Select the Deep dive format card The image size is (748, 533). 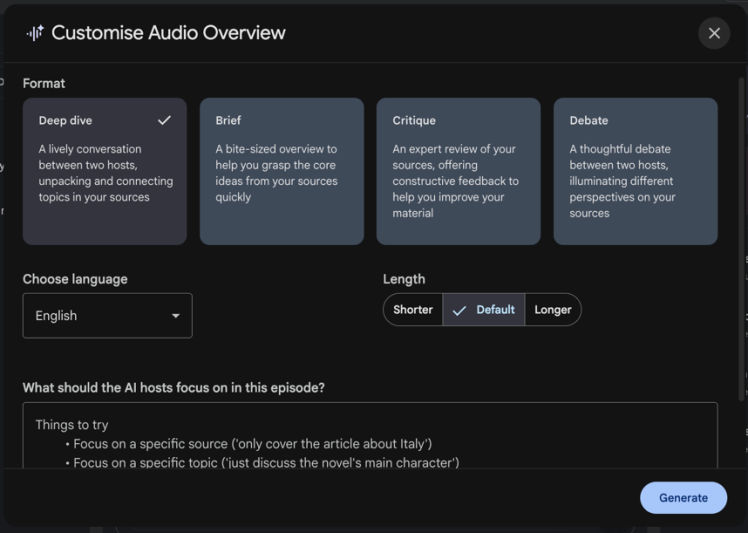pos(104,171)
